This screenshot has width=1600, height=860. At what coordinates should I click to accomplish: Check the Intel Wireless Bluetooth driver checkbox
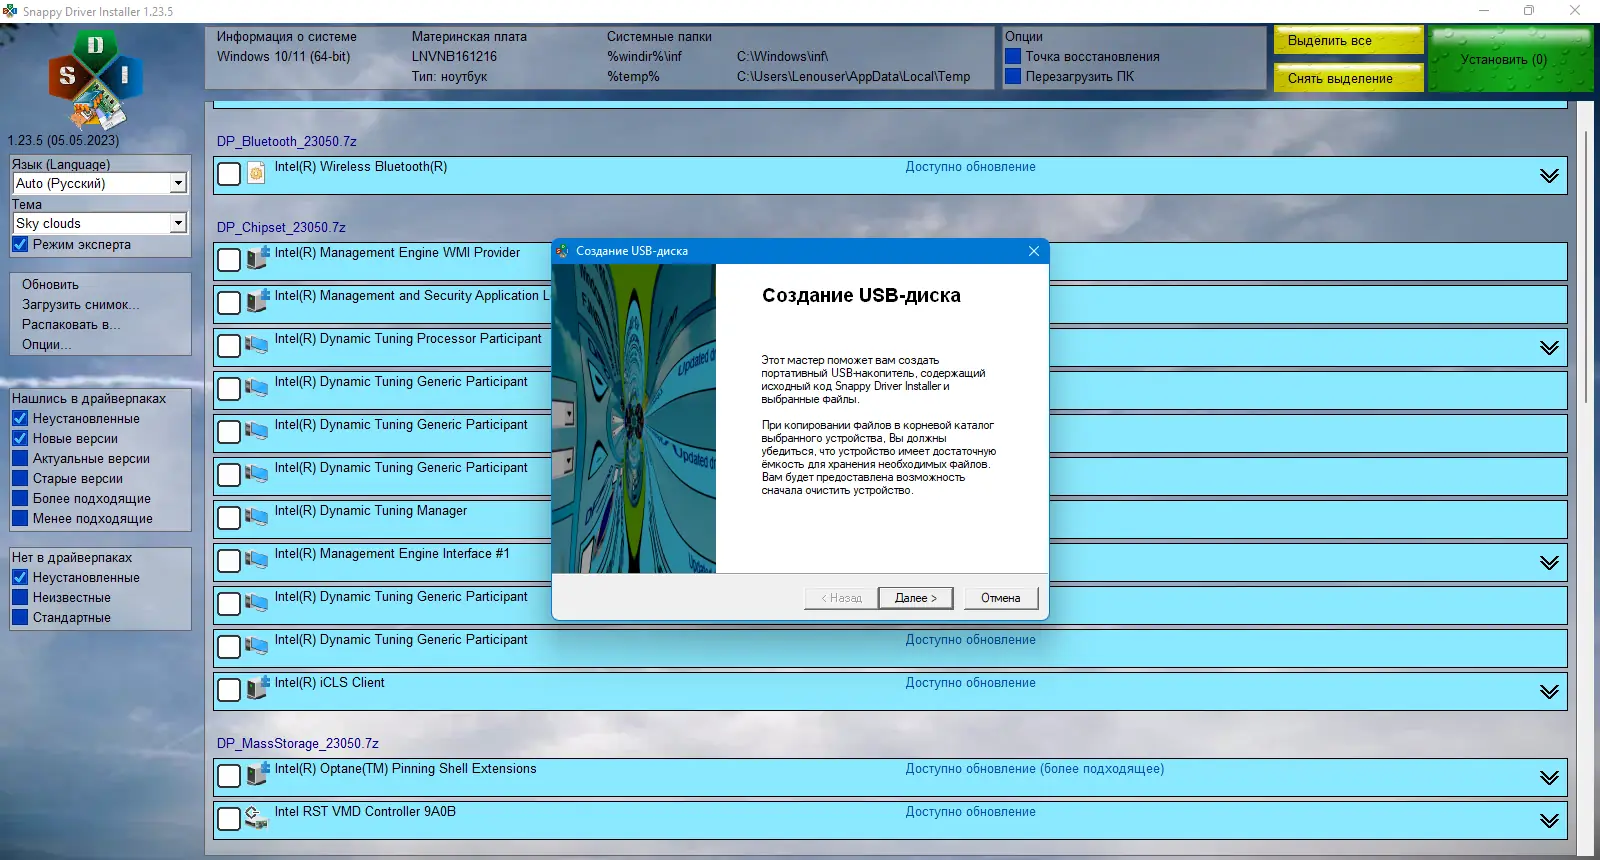point(229,174)
